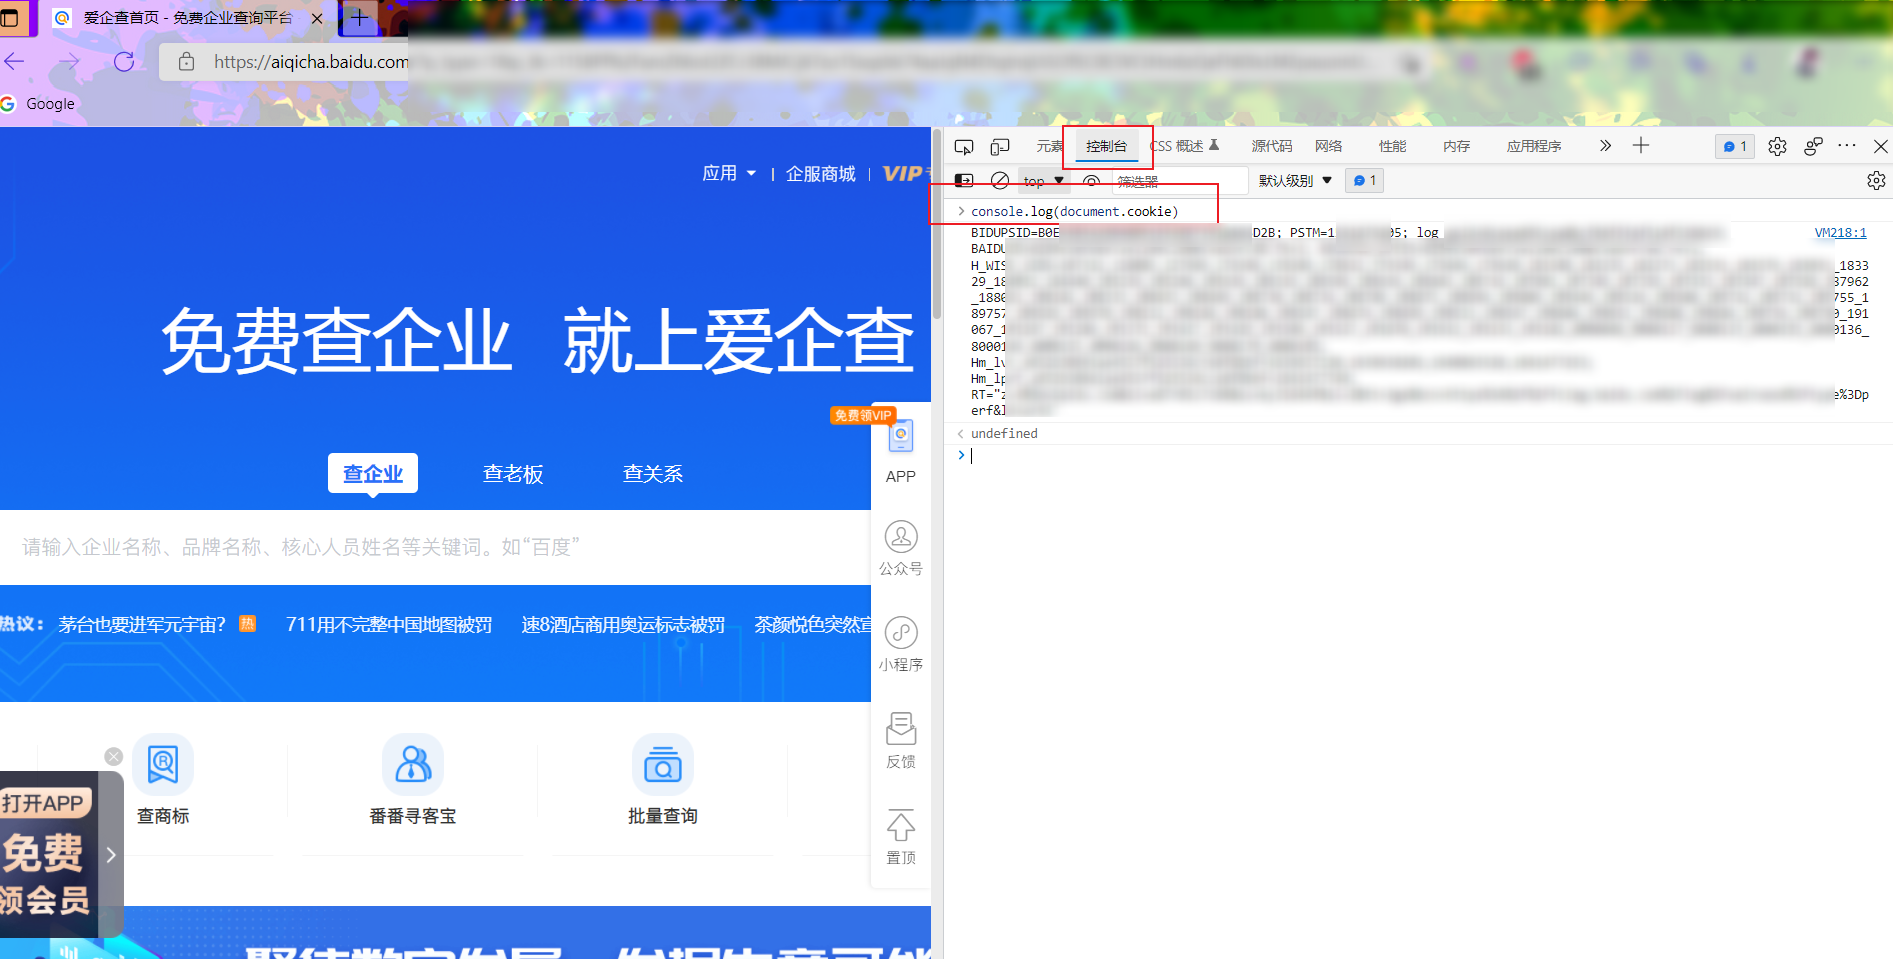The image size is (1893, 959).
Task: Click the inspect element picker icon
Action: coord(964,147)
